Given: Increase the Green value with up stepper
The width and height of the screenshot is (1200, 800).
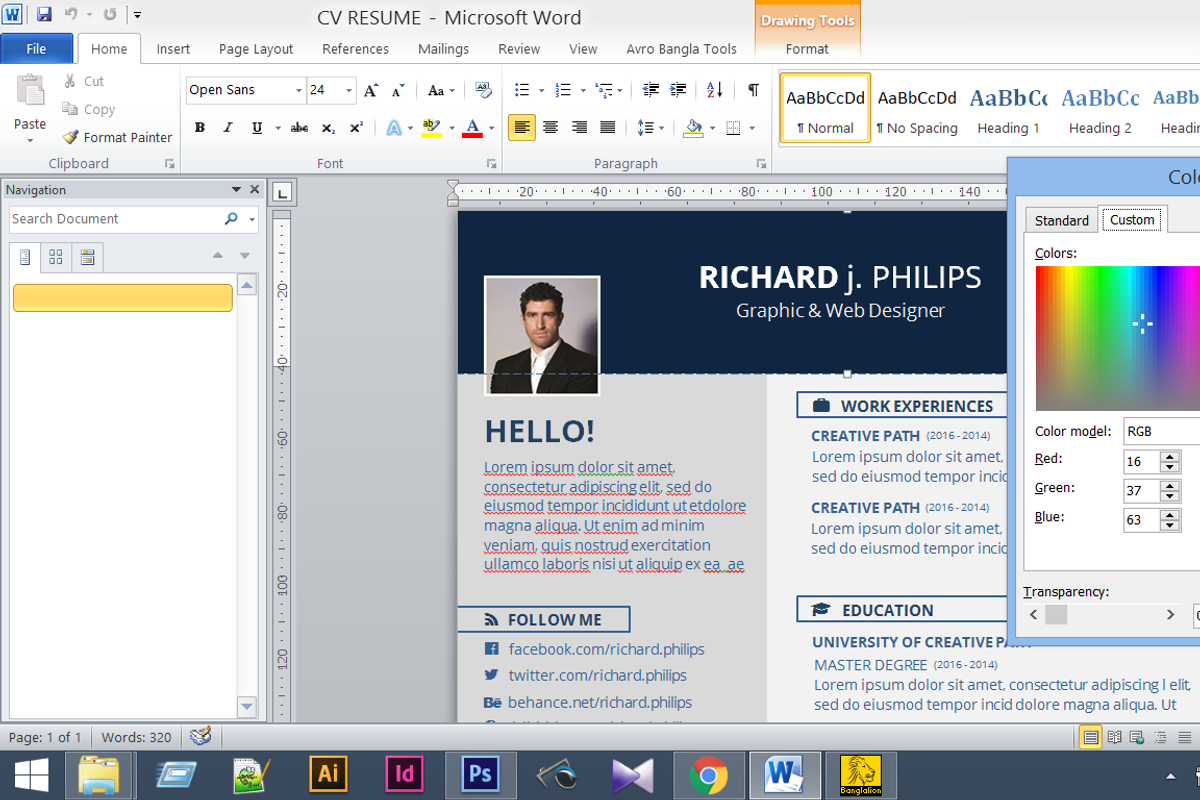Looking at the screenshot, I should click(x=1170, y=485).
